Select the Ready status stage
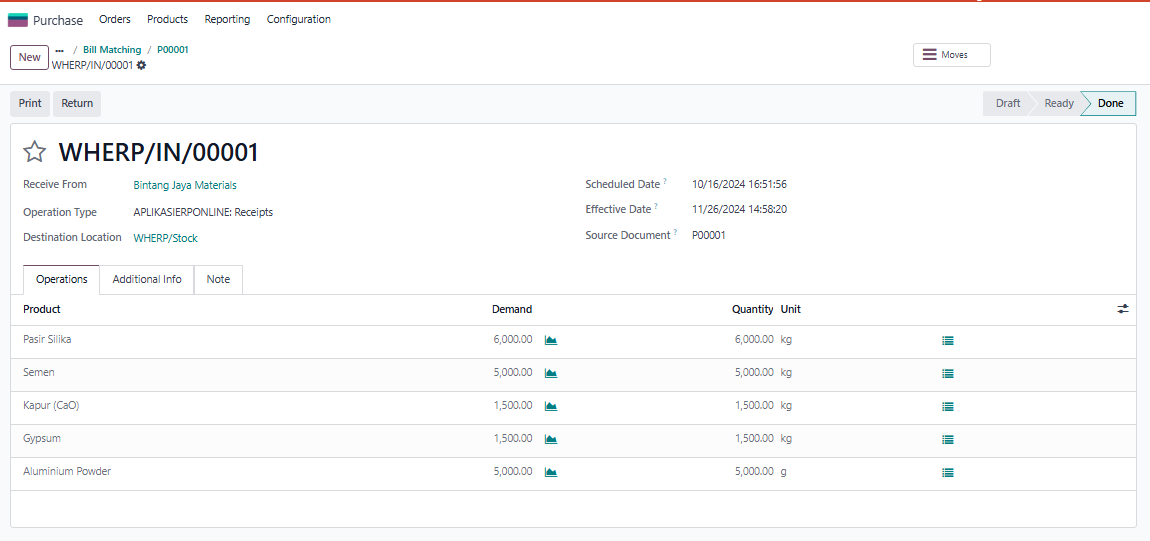The height and width of the screenshot is (541, 1150). coord(1058,103)
